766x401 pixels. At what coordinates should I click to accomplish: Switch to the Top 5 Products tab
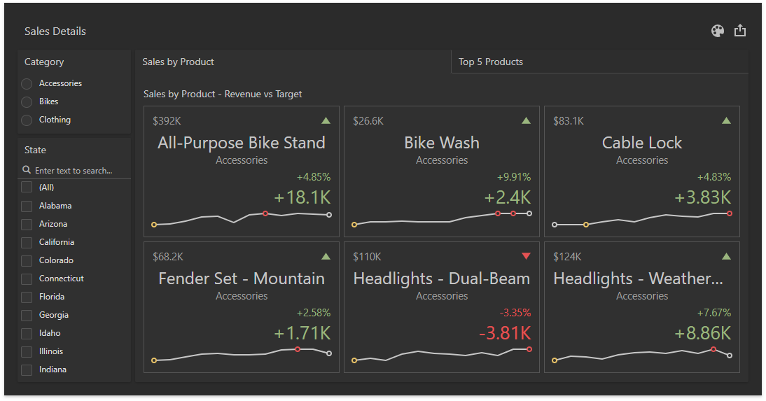[x=490, y=62]
